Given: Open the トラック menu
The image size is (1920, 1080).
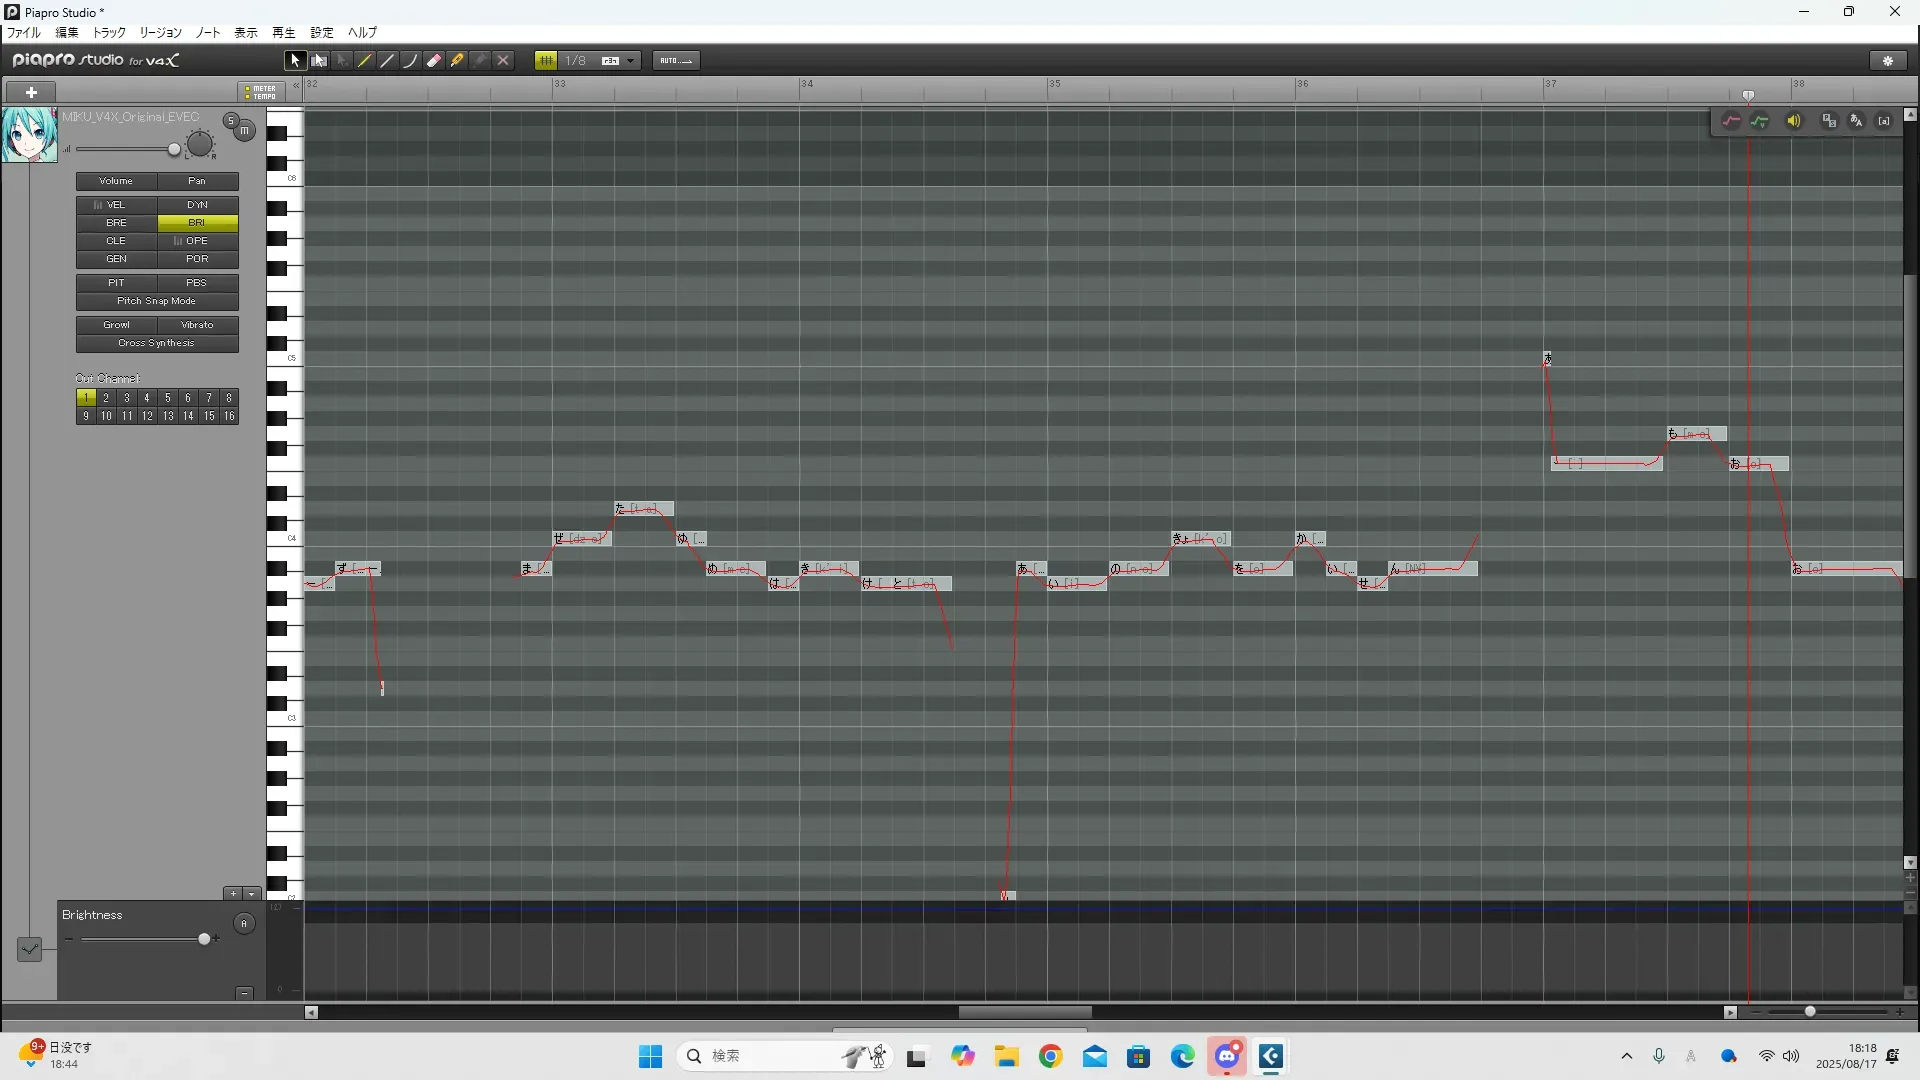Looking at the screenshot, I should 109,33.
